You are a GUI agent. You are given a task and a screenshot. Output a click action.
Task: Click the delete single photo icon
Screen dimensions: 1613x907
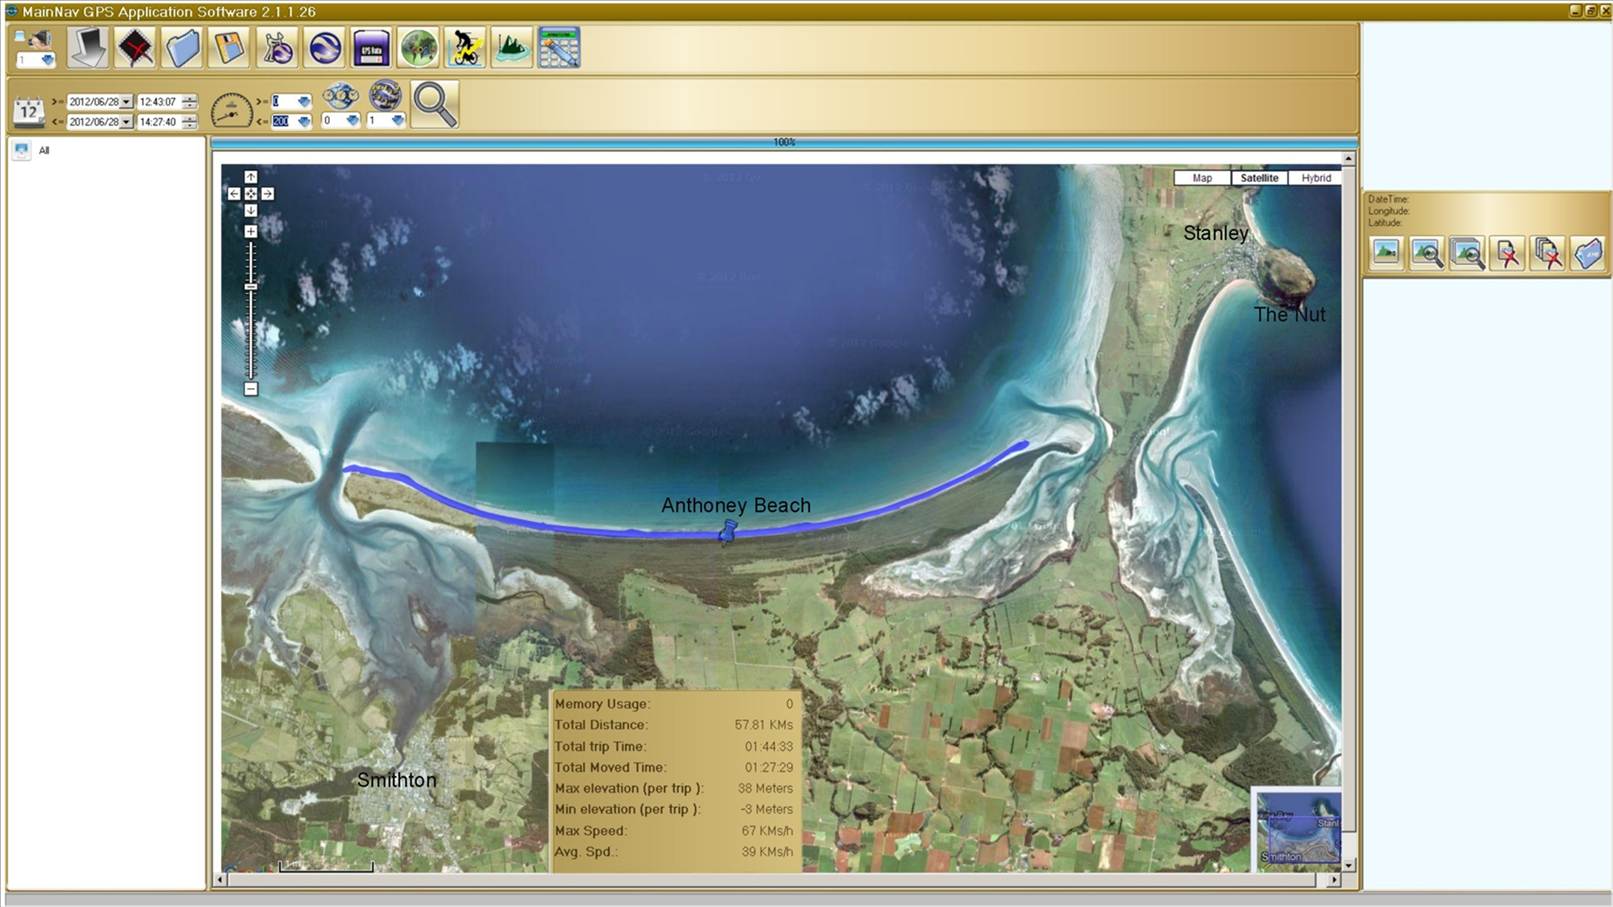click(x=1507, y=254)
